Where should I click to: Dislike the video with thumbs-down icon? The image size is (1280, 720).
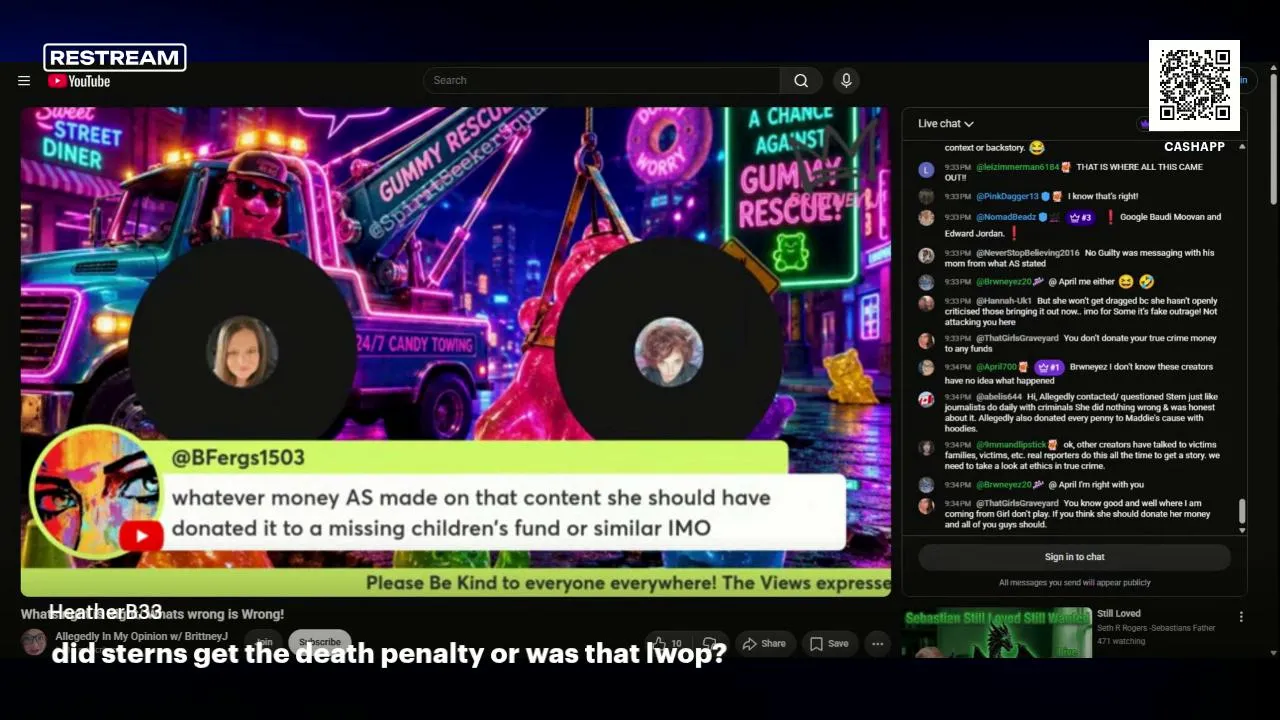click(711, 644)
